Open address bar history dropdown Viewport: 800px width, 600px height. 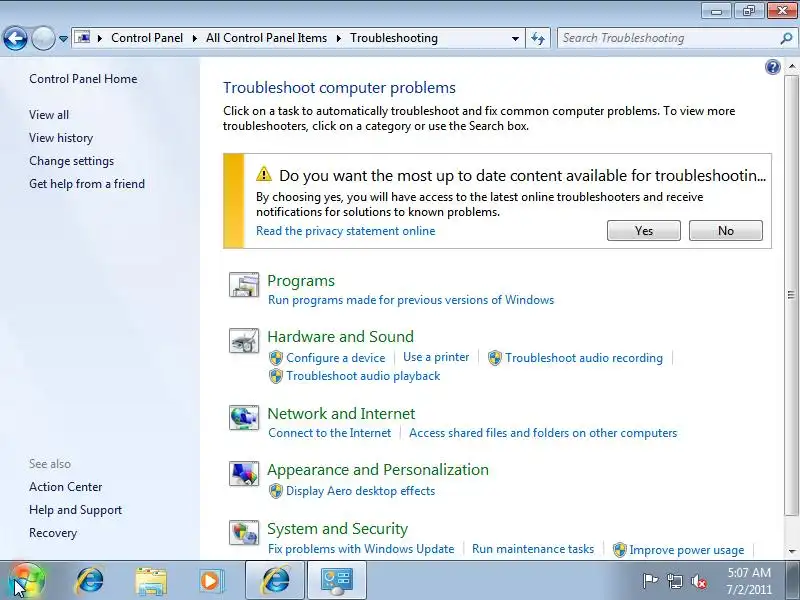coord(515,38)
